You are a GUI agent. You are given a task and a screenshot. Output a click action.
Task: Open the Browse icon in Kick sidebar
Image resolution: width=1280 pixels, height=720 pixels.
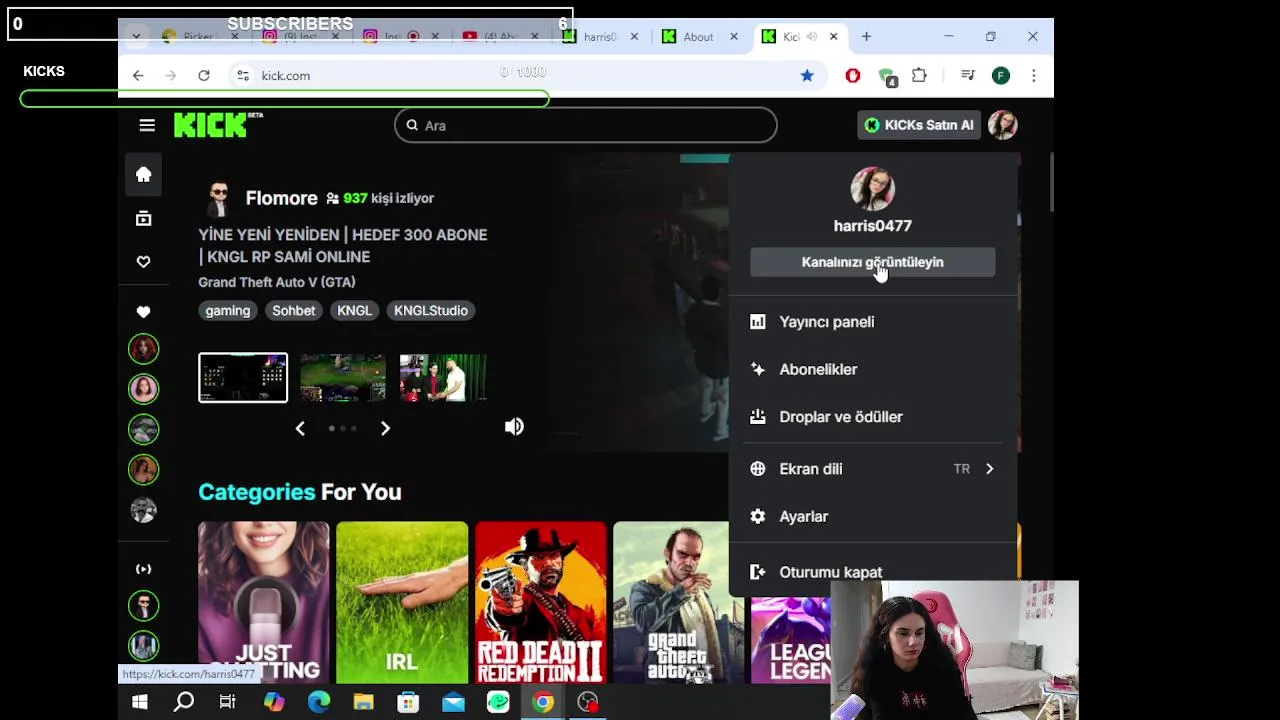pyautogui.click(x=143, y=218)
